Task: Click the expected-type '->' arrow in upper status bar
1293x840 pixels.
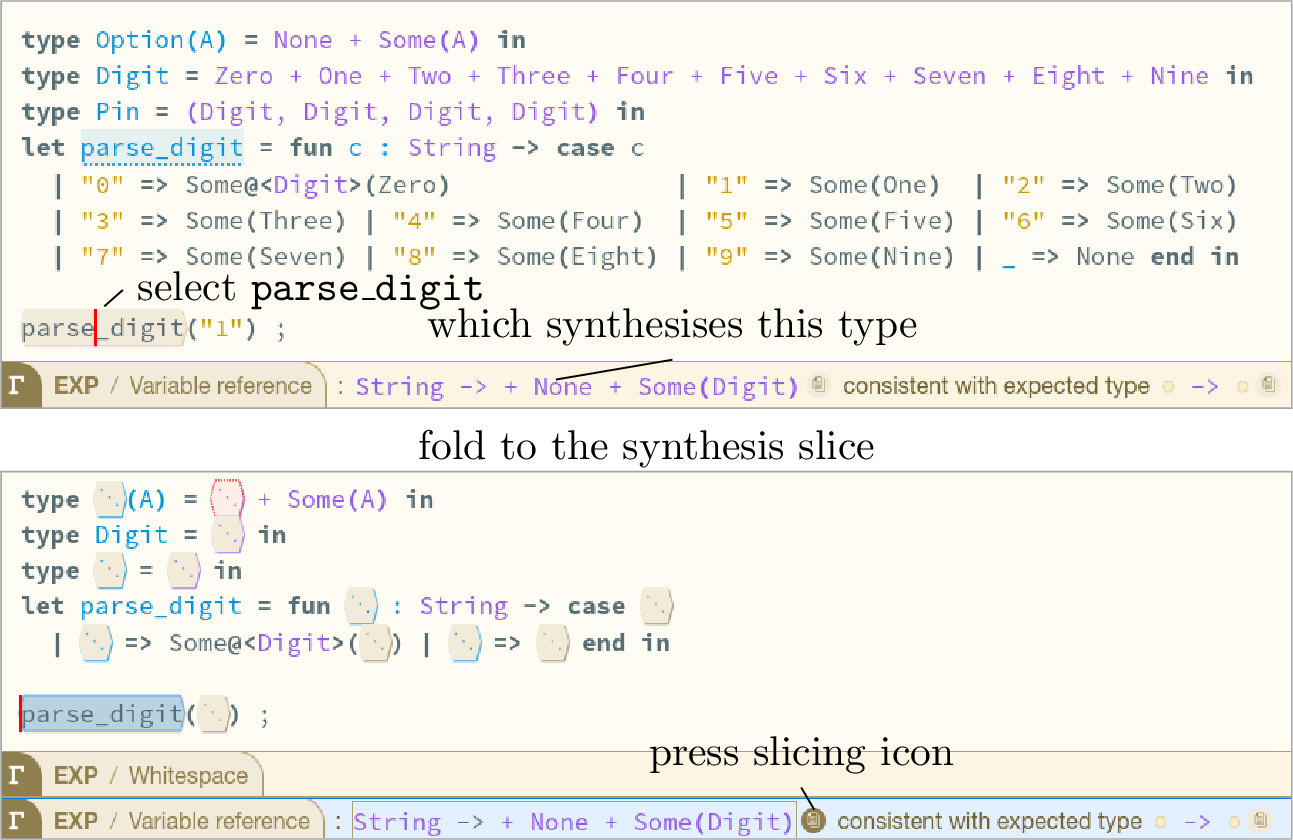Action: (1204, 386)
